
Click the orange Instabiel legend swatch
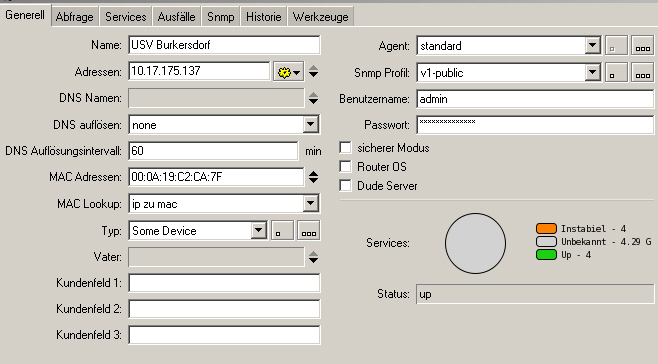(x=546, y=228)
